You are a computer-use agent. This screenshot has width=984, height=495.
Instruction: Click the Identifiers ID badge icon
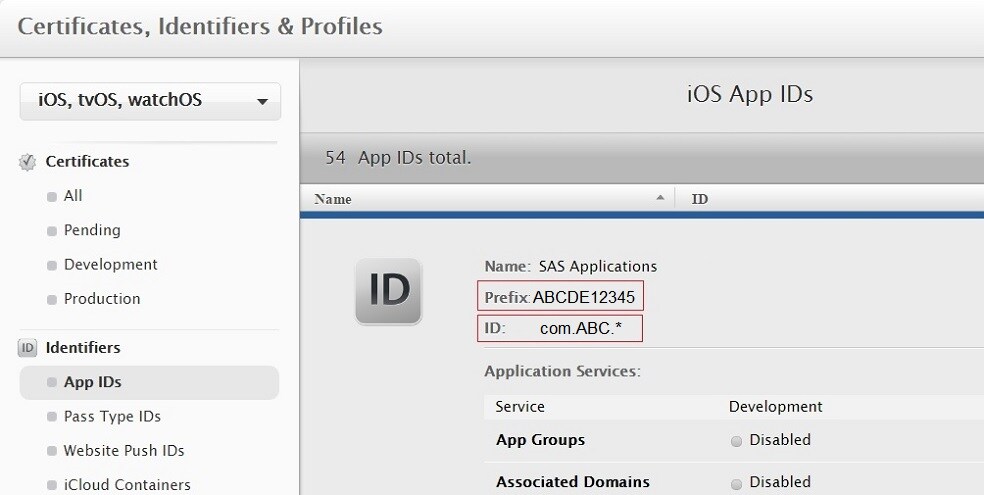tap(28, 348)
